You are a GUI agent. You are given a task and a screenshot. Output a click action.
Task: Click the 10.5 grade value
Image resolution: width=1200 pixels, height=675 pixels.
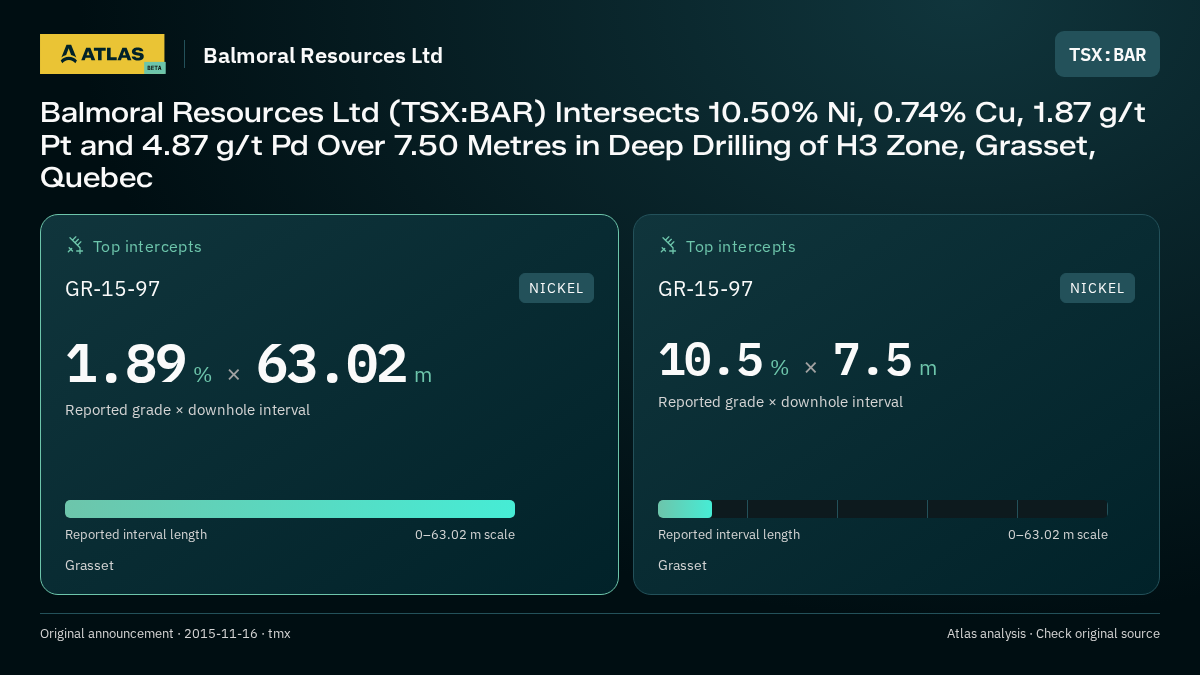pyautogui.click(x=711, y=360)
